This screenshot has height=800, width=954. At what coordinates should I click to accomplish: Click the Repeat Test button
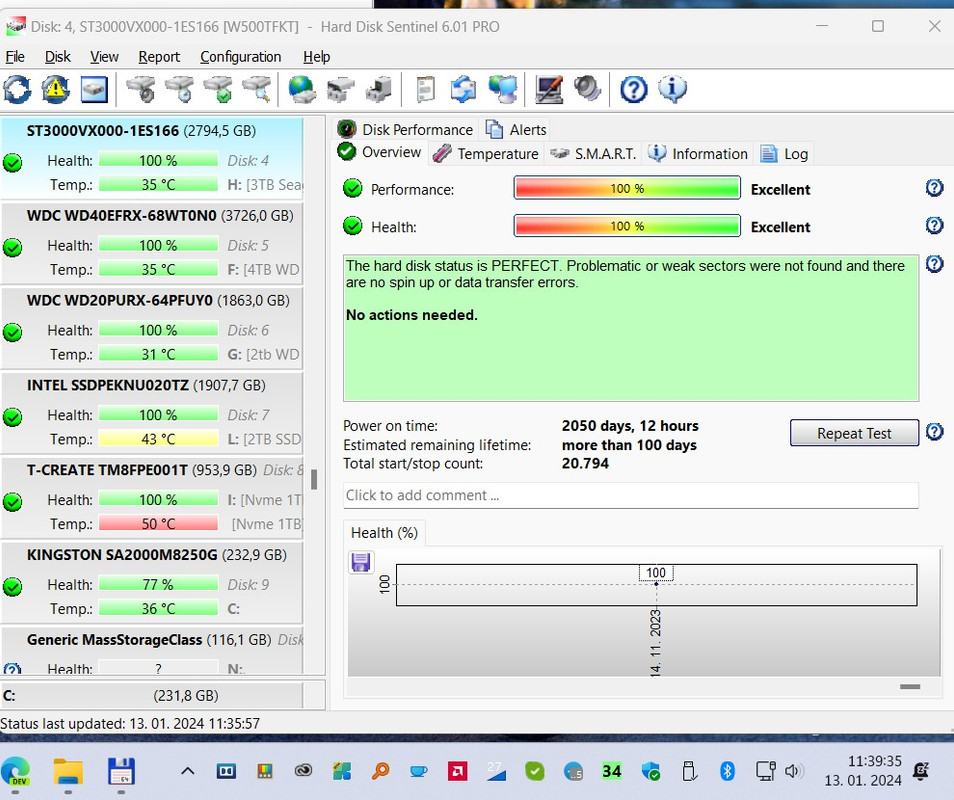click(x=854, y=433)
